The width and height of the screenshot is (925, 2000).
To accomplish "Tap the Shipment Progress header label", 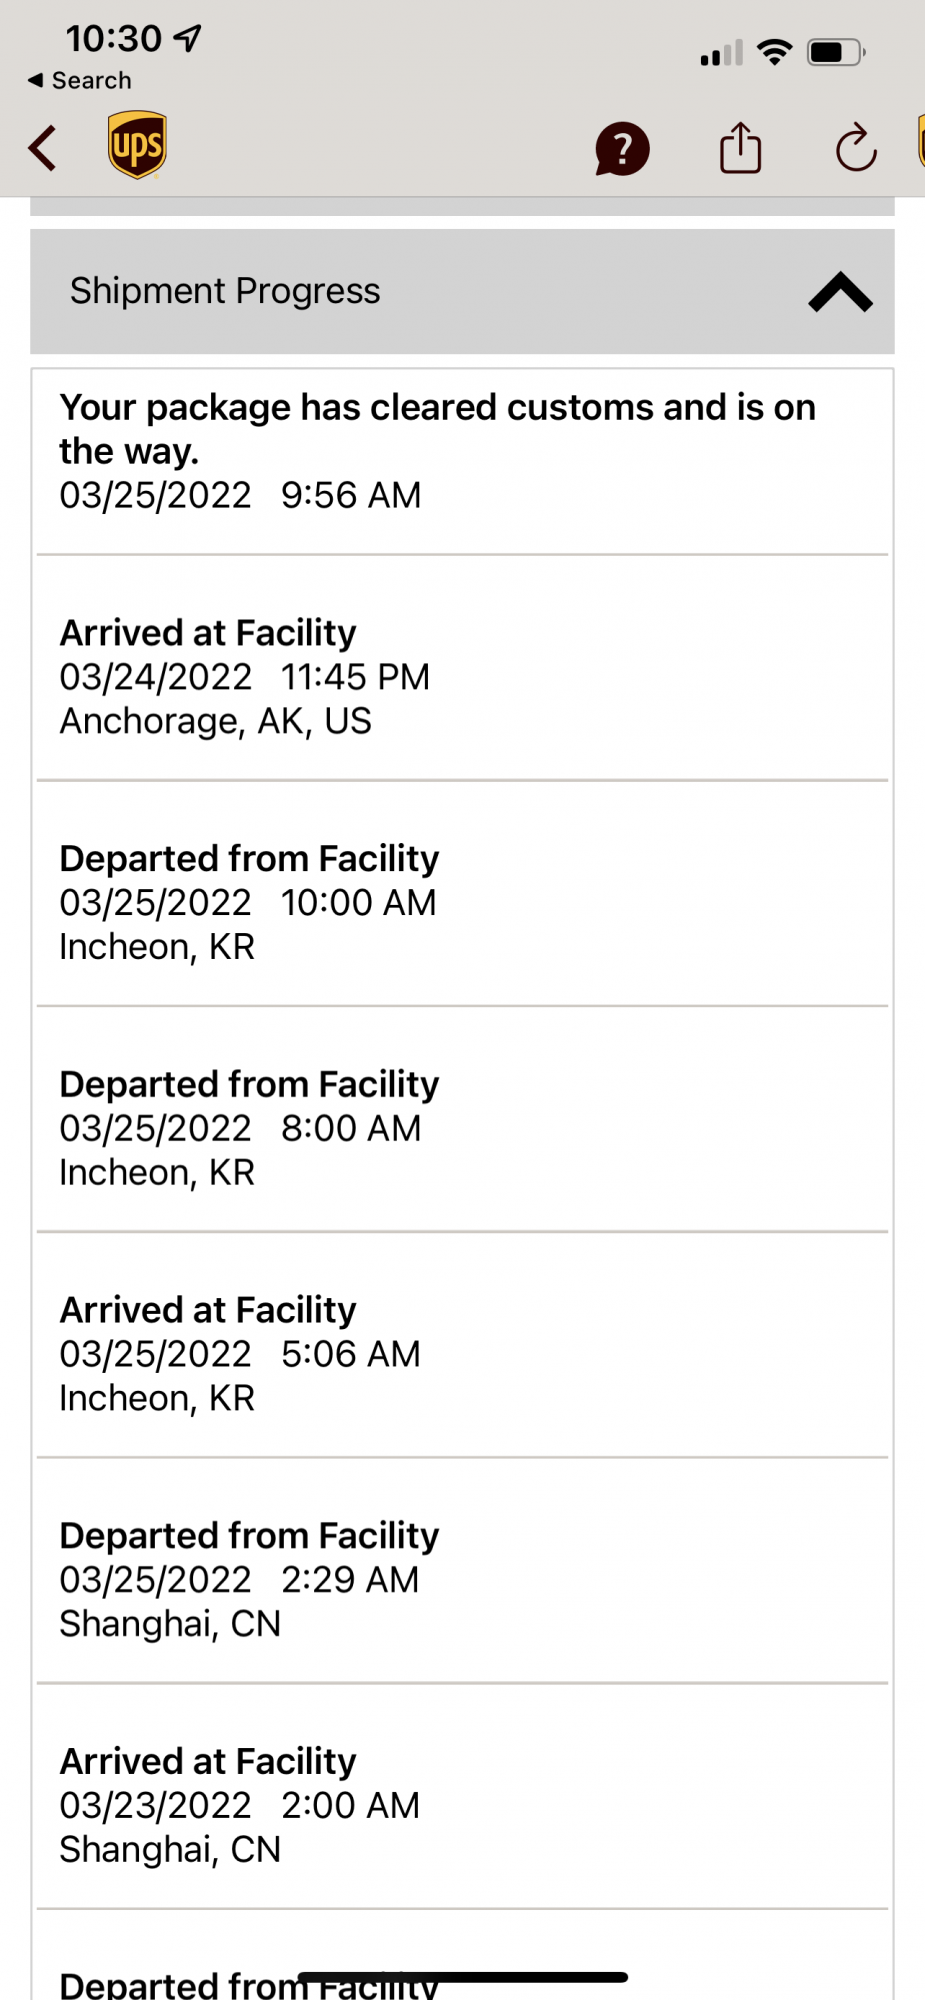I will point(225,291).
